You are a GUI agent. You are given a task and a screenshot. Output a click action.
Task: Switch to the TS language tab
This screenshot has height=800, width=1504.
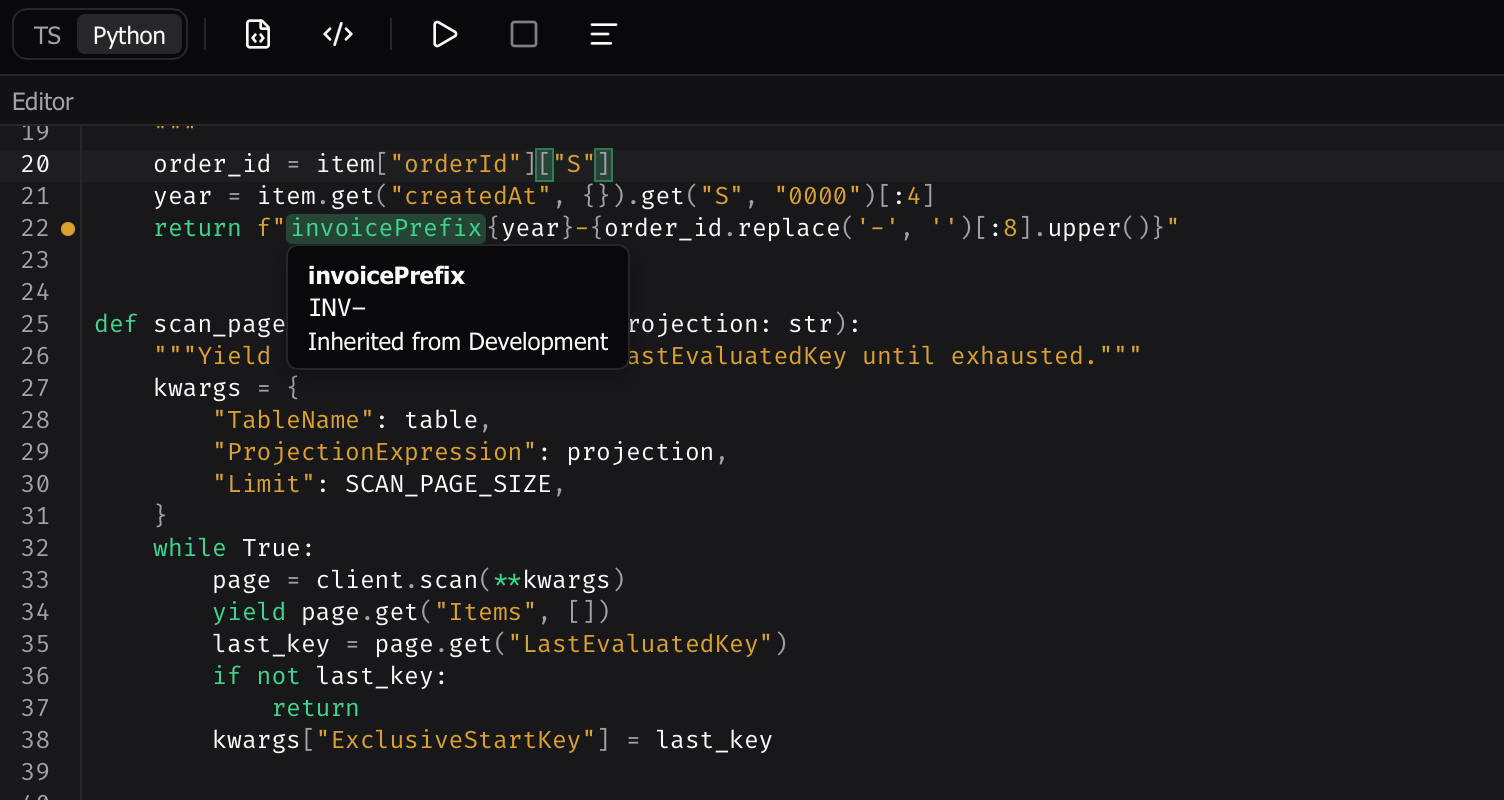(x=47, y=35)
